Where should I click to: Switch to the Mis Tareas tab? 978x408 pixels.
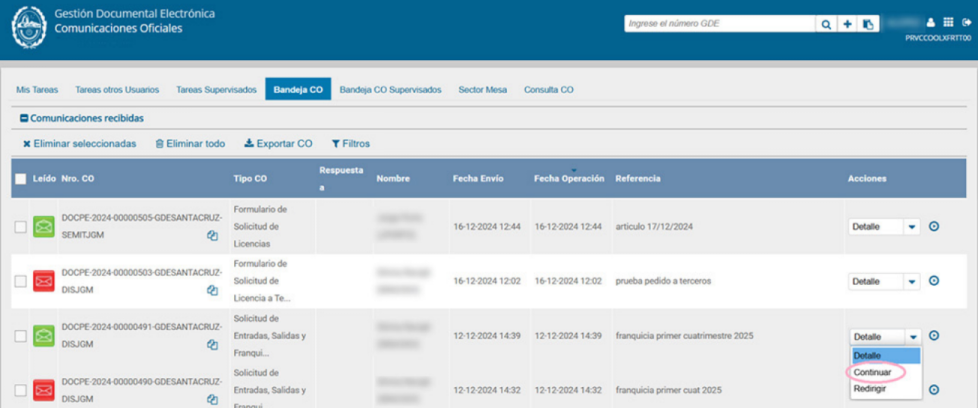37,90
